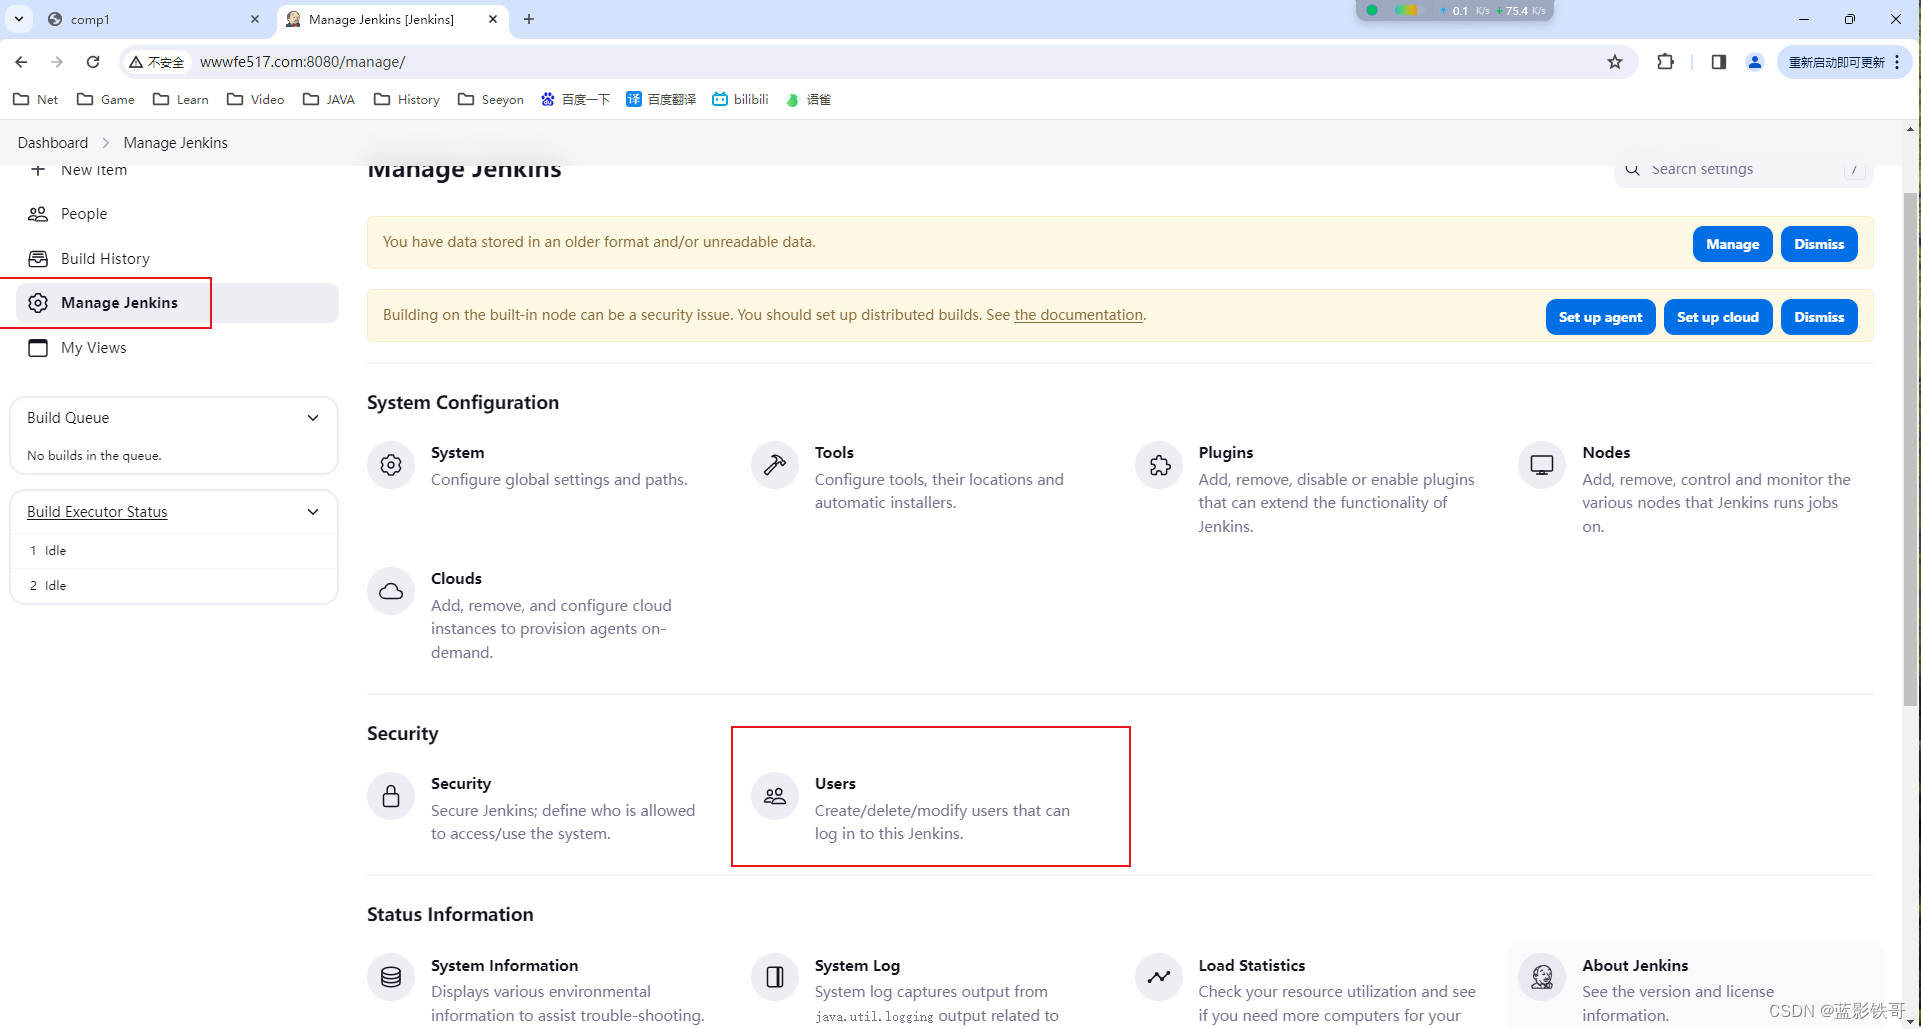Click the Build History sidebar icon
Screen dimensions: 1921x1029
38,259
